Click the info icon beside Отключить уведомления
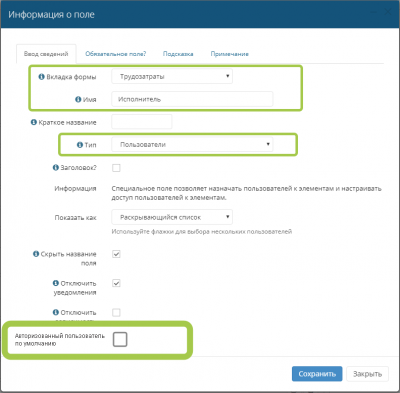The image size is (400, 393). [56, 283]
